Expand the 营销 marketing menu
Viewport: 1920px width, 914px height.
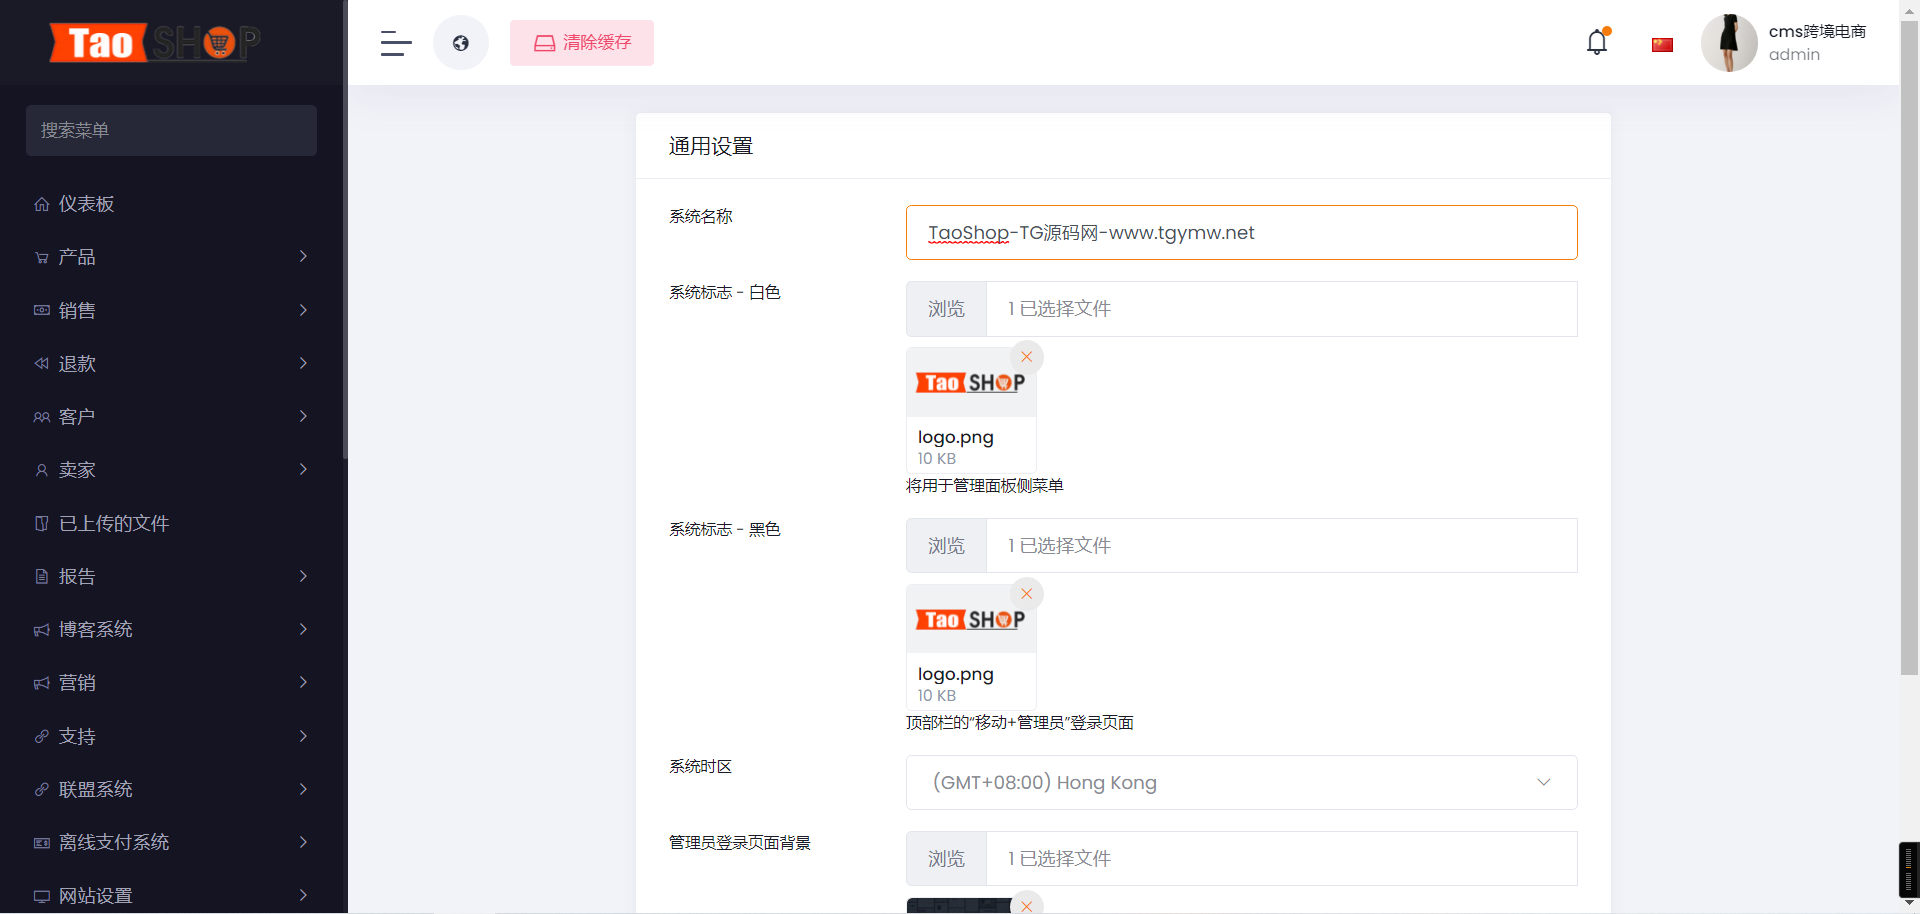(x=171, y=683)
